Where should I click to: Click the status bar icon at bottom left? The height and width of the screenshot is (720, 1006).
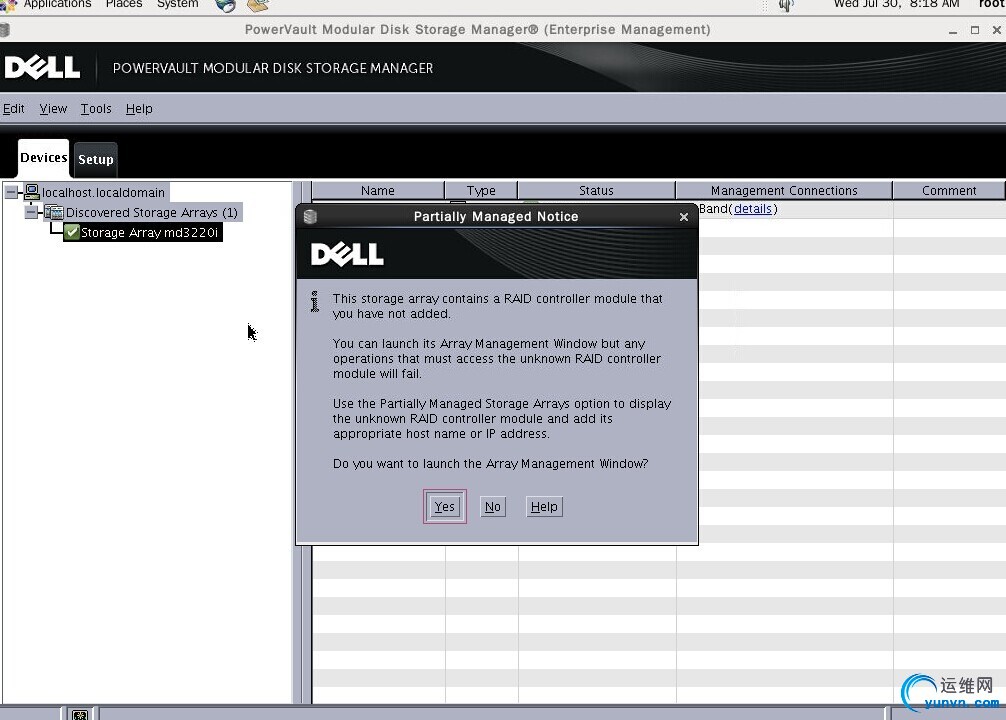[80, 714]
